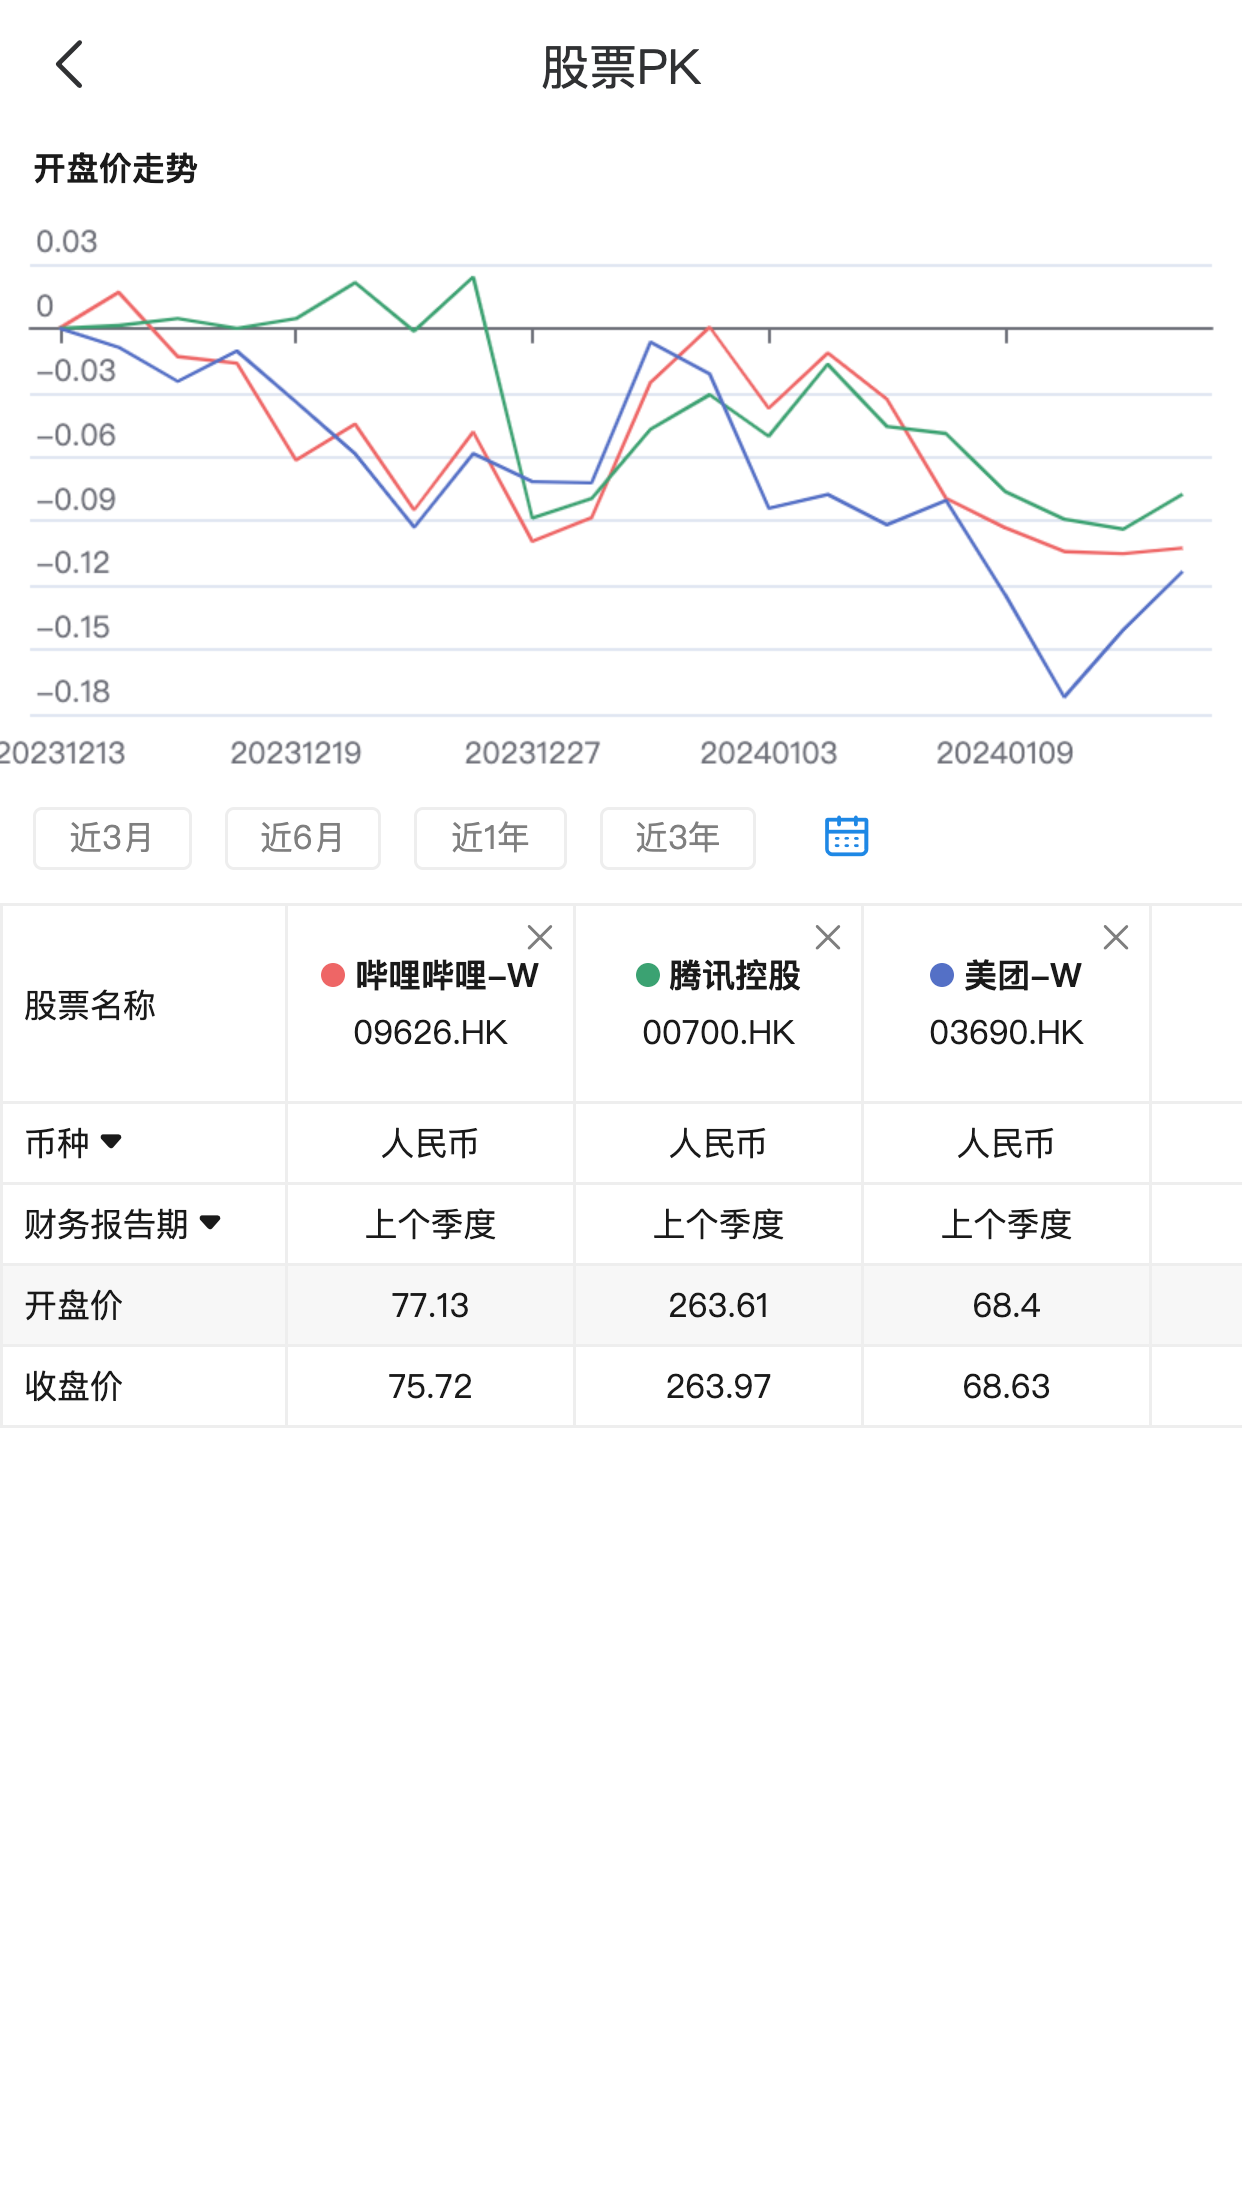This screenshot has height=2208, width=1242.
Task: Select the 开盘价 row label
Action: coord(74,1305)
